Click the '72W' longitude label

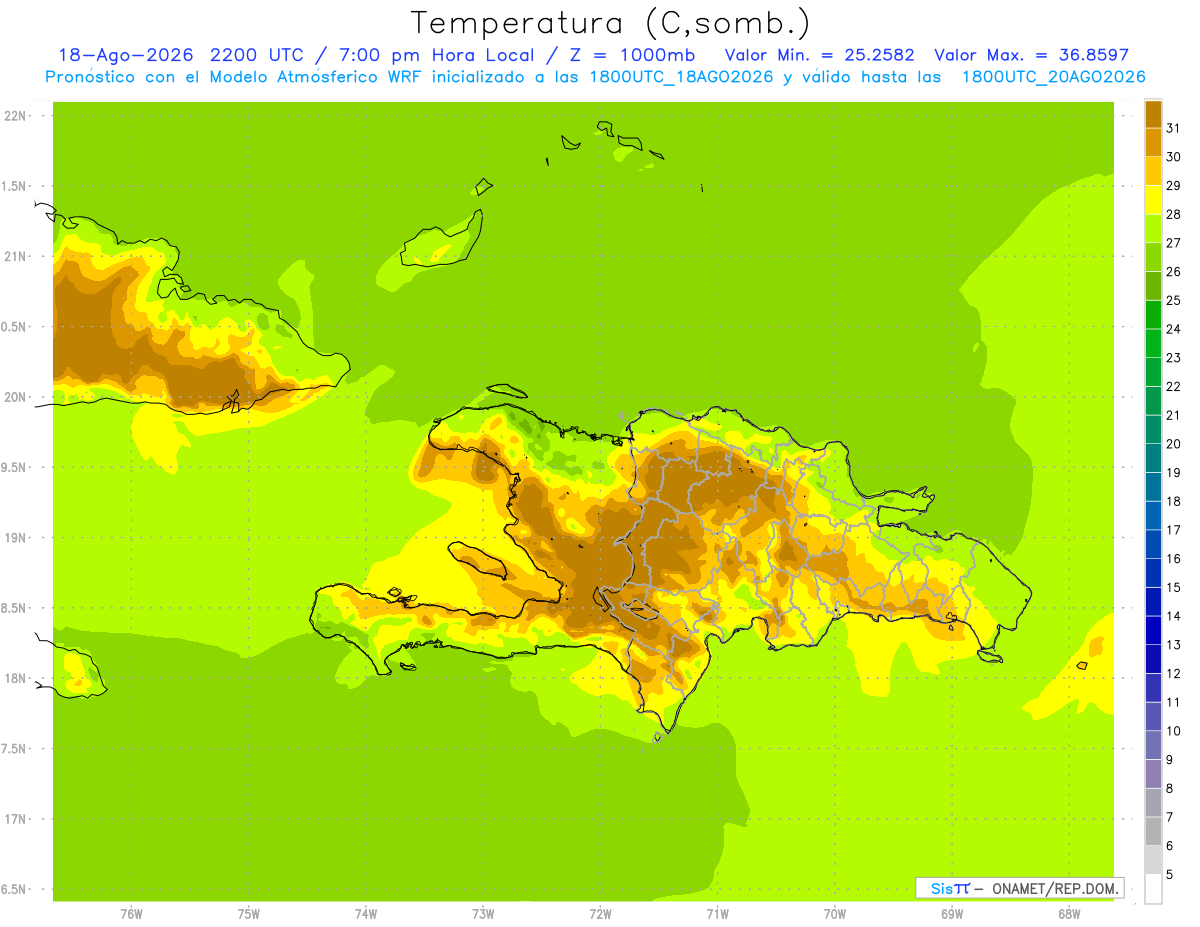(600, 914)
